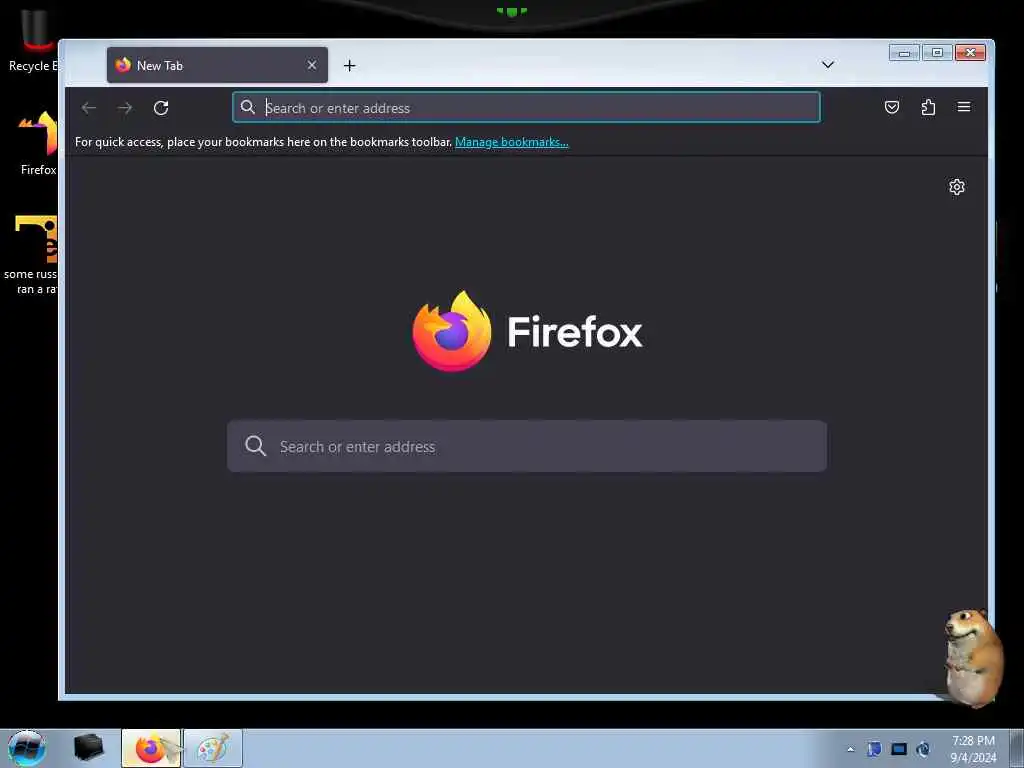Open the Manage bookmarks link
The height and width of the screenshot is (768, 1024).
[511, 142]
